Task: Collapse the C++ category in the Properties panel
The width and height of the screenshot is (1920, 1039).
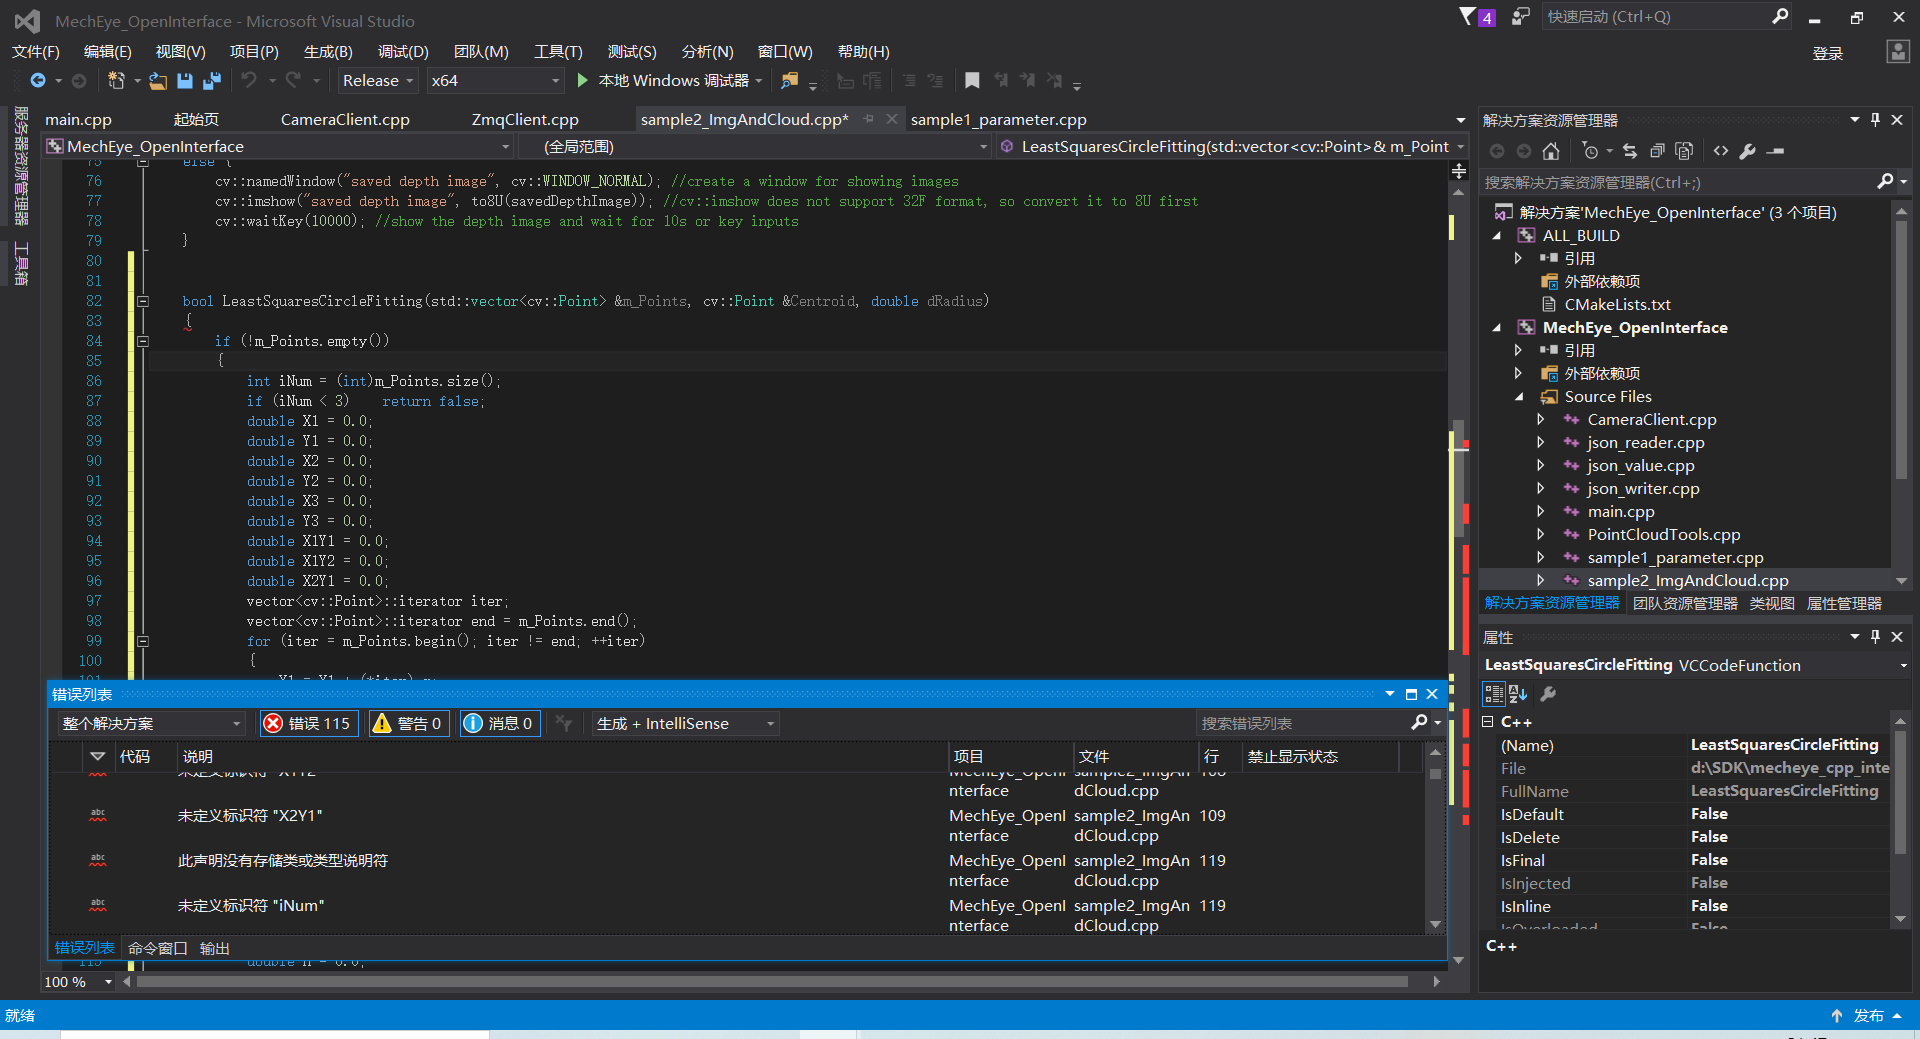Action: pos(1488,722)
